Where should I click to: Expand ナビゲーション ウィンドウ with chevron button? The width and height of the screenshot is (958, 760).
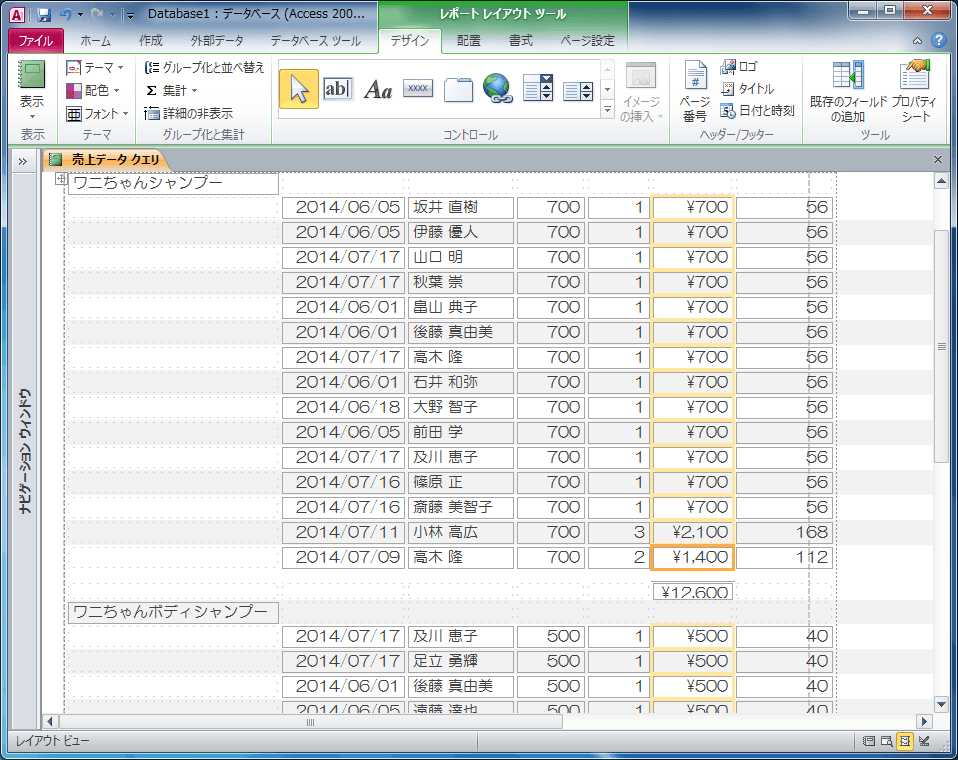[x=23, y=161]
